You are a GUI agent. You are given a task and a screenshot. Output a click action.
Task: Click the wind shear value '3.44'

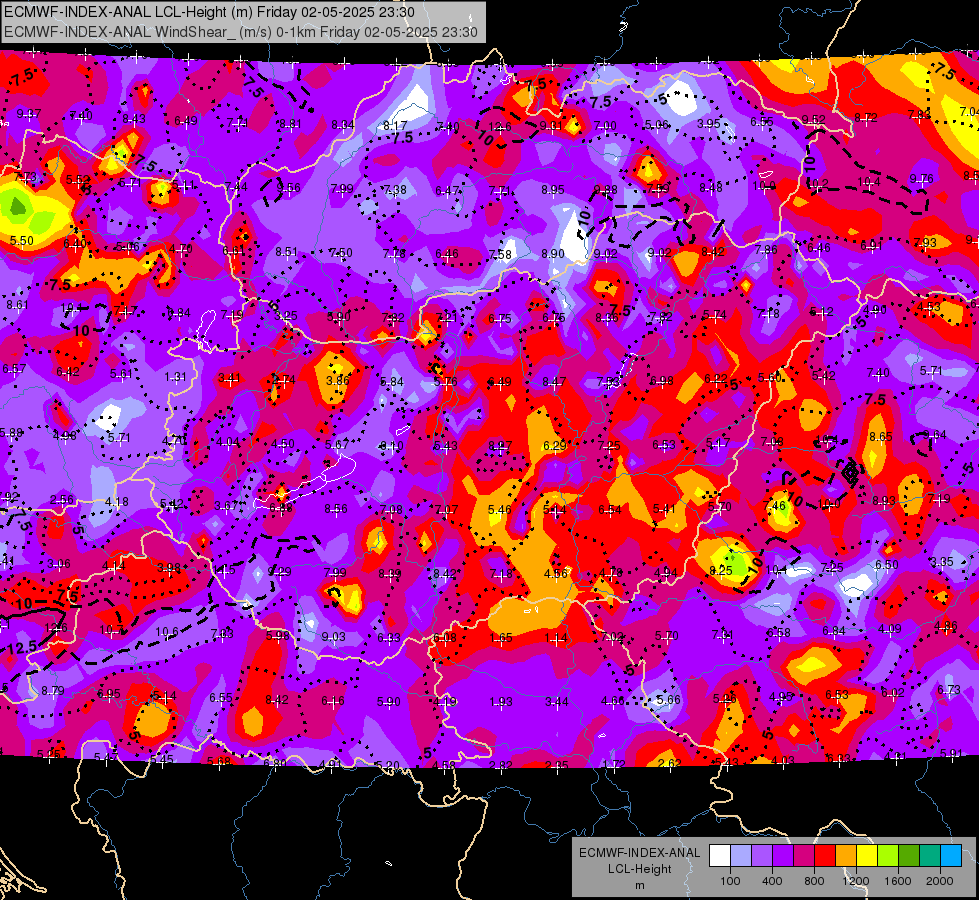coord(556,702)
